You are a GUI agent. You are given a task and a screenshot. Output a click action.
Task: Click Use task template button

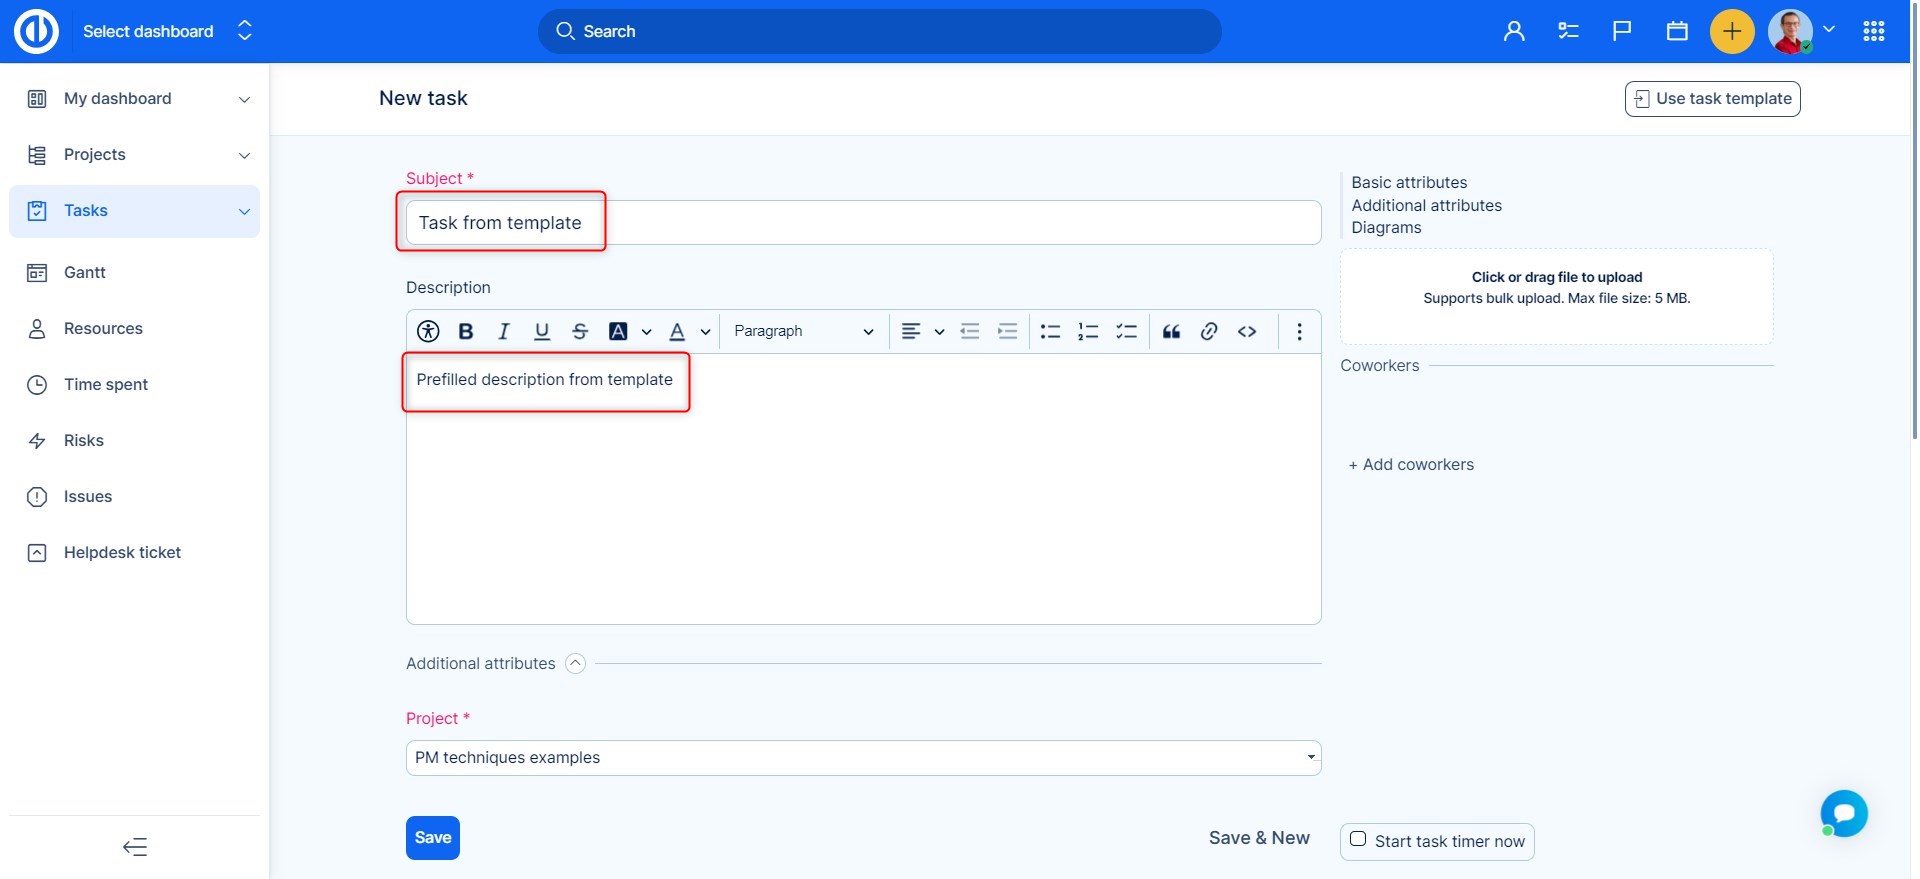tap(1712, 99)
